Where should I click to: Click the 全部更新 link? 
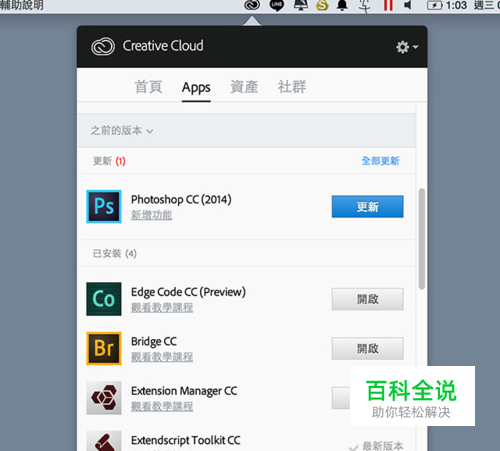click(380, 161)
